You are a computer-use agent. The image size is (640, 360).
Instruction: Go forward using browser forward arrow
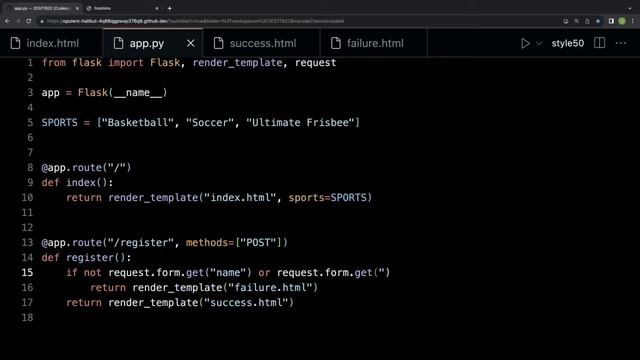point(18,21)
